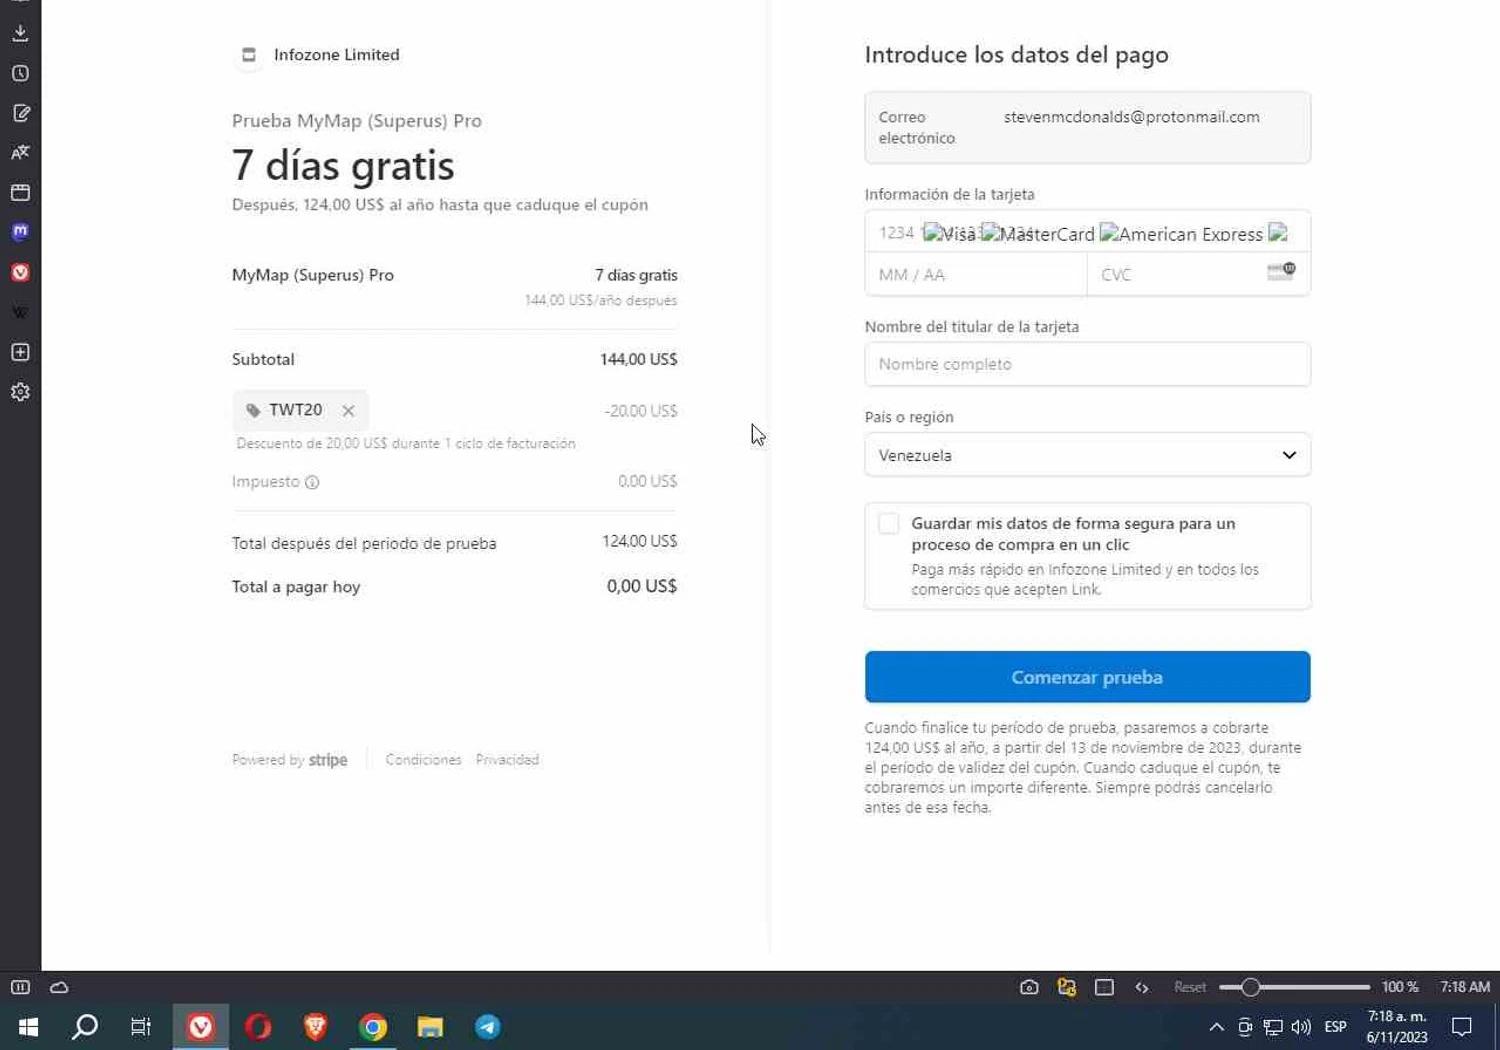Viewport: 1500px width, 1050px height.
Task: Click the 100 % zoom value
Action: click(x=1400, y=987)
